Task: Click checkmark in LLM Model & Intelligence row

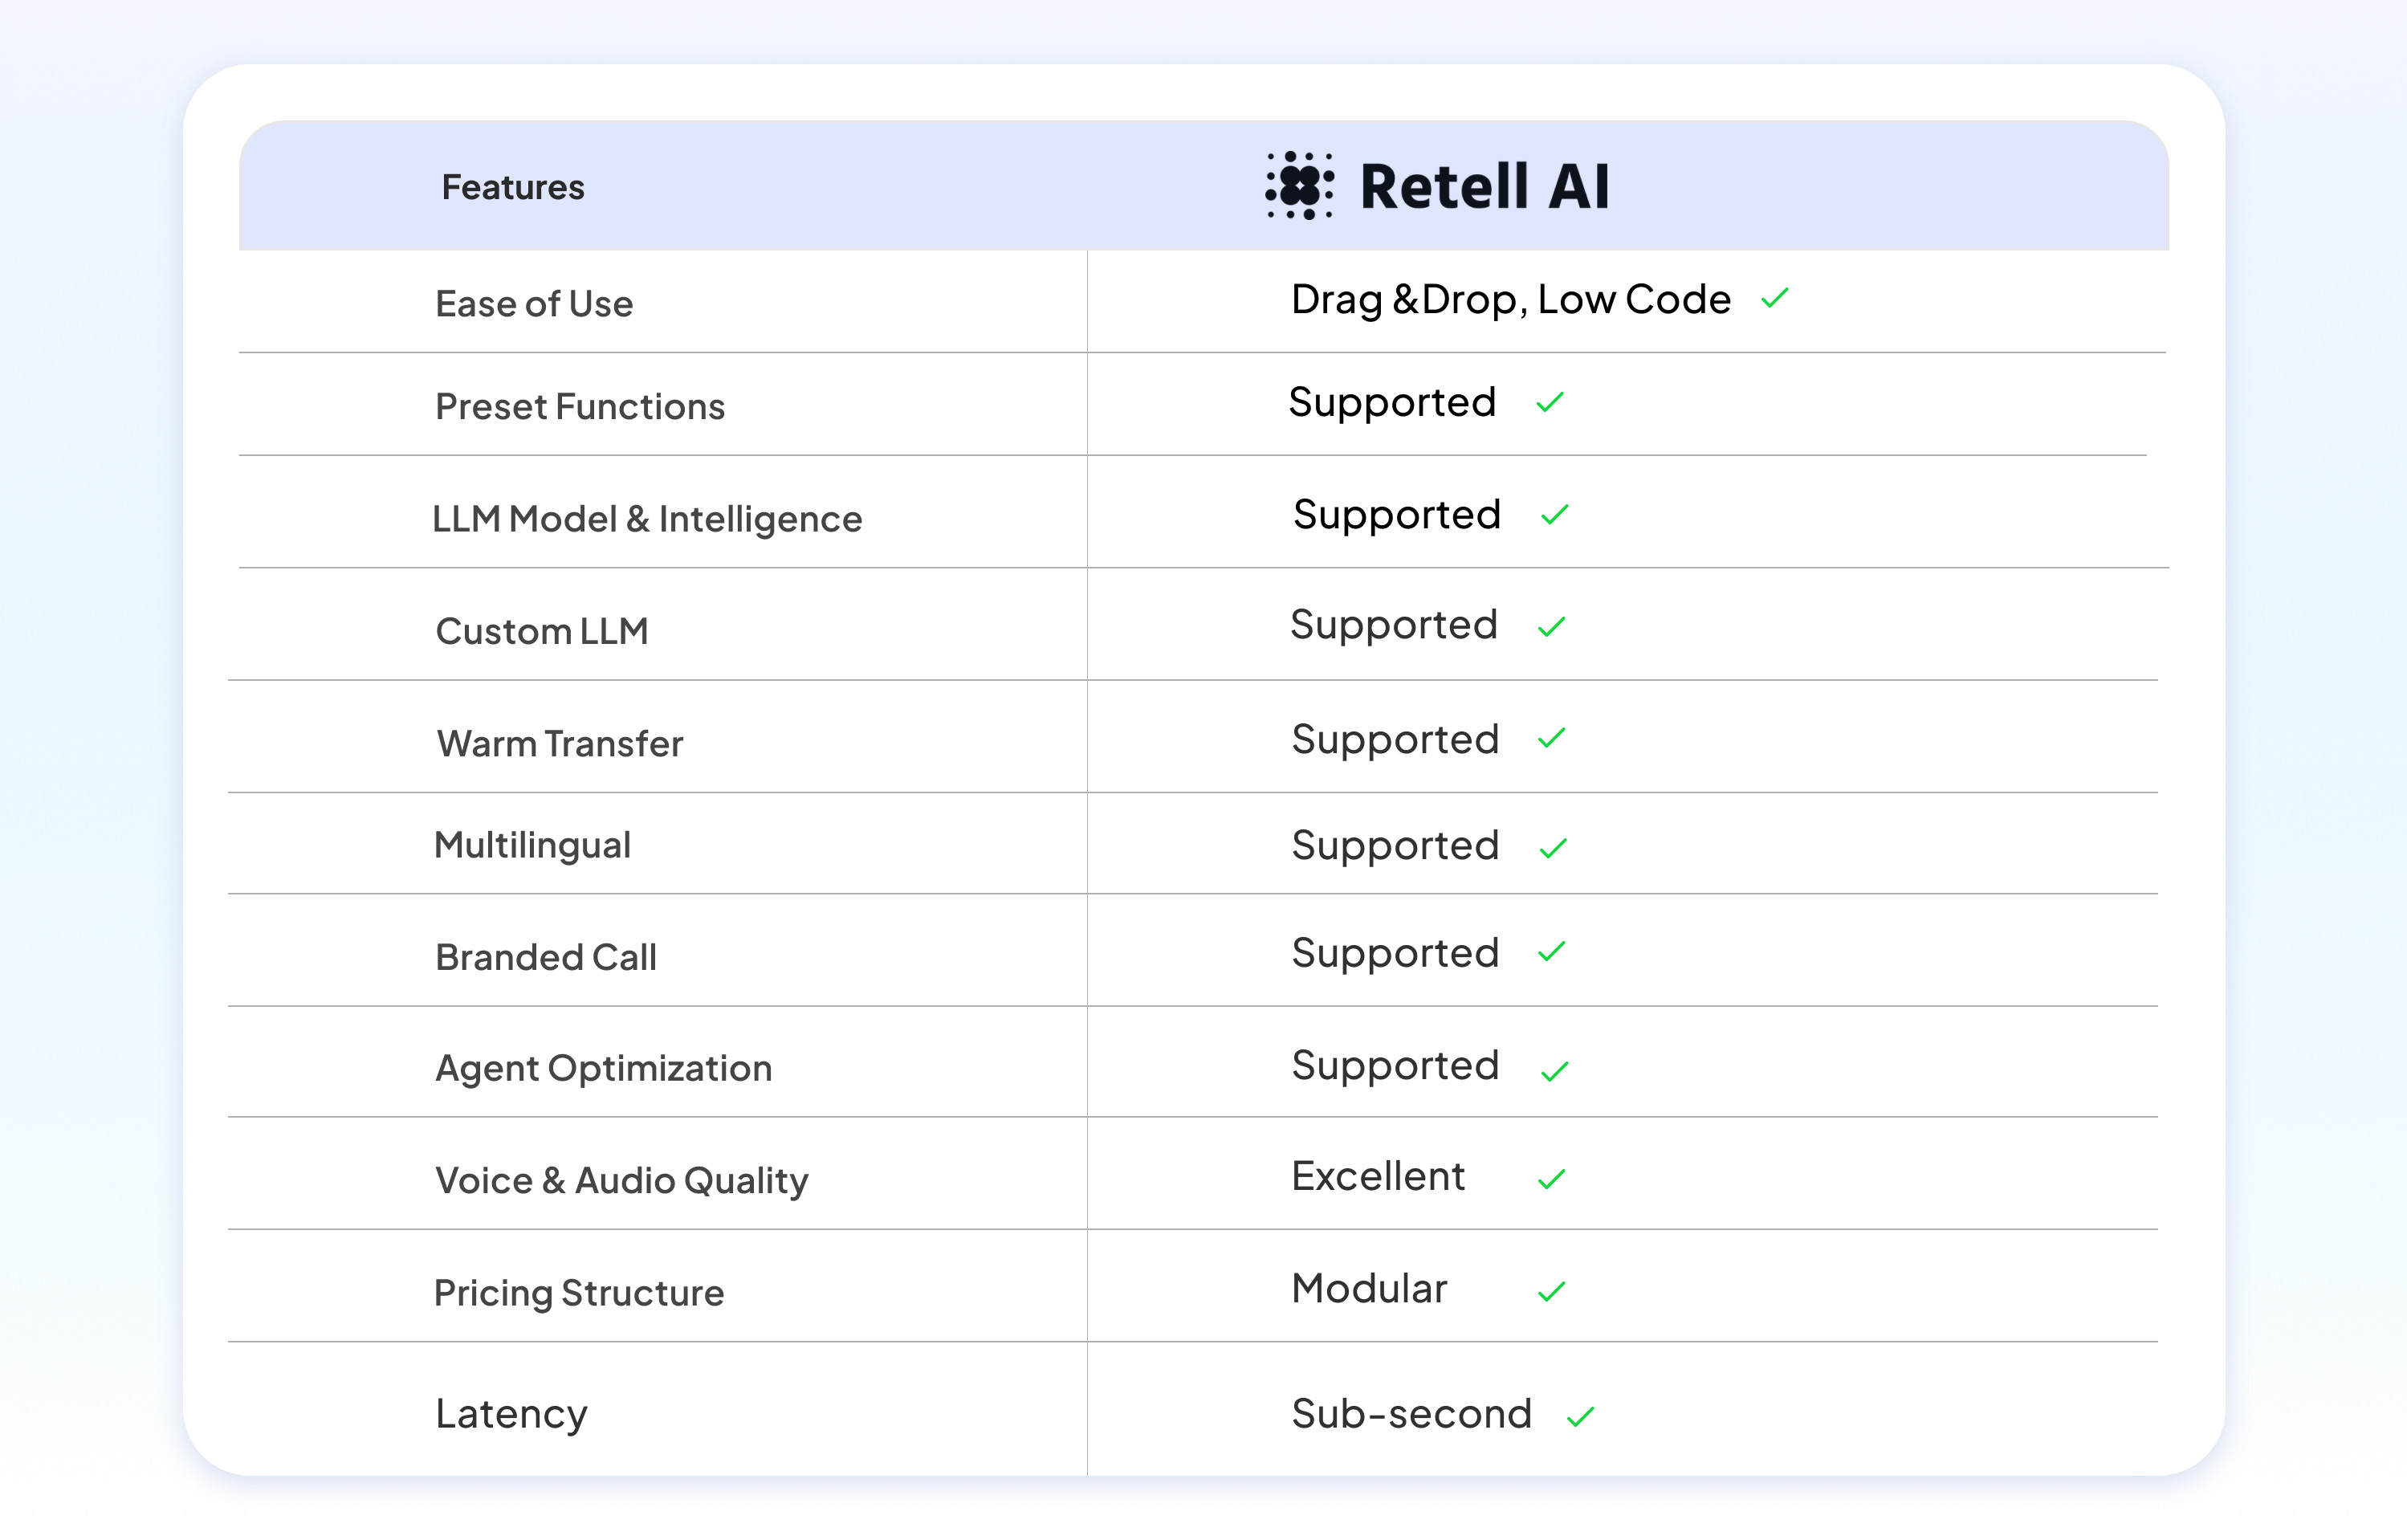Action: (x=1554, y=515)
